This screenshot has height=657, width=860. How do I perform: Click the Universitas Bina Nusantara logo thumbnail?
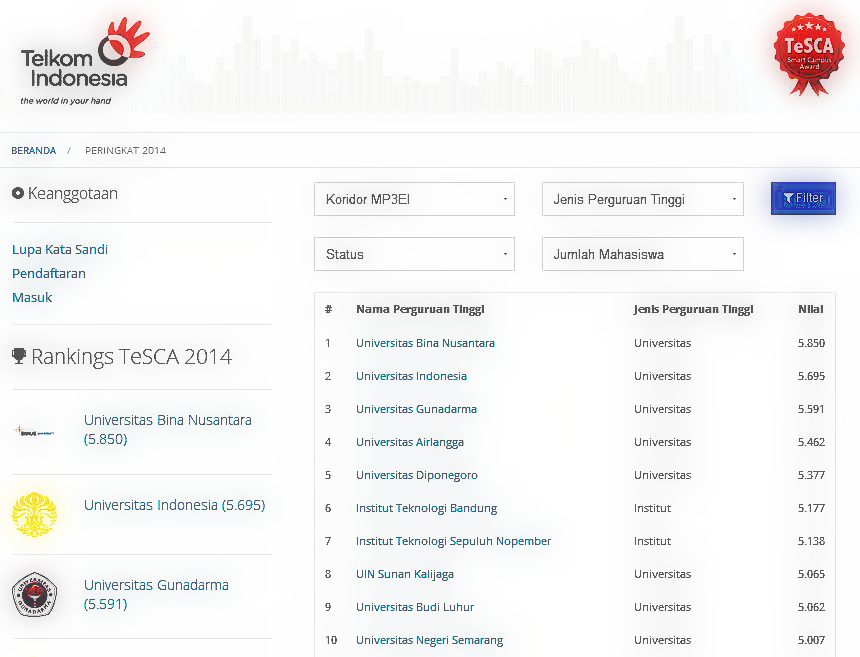[34, 432]
